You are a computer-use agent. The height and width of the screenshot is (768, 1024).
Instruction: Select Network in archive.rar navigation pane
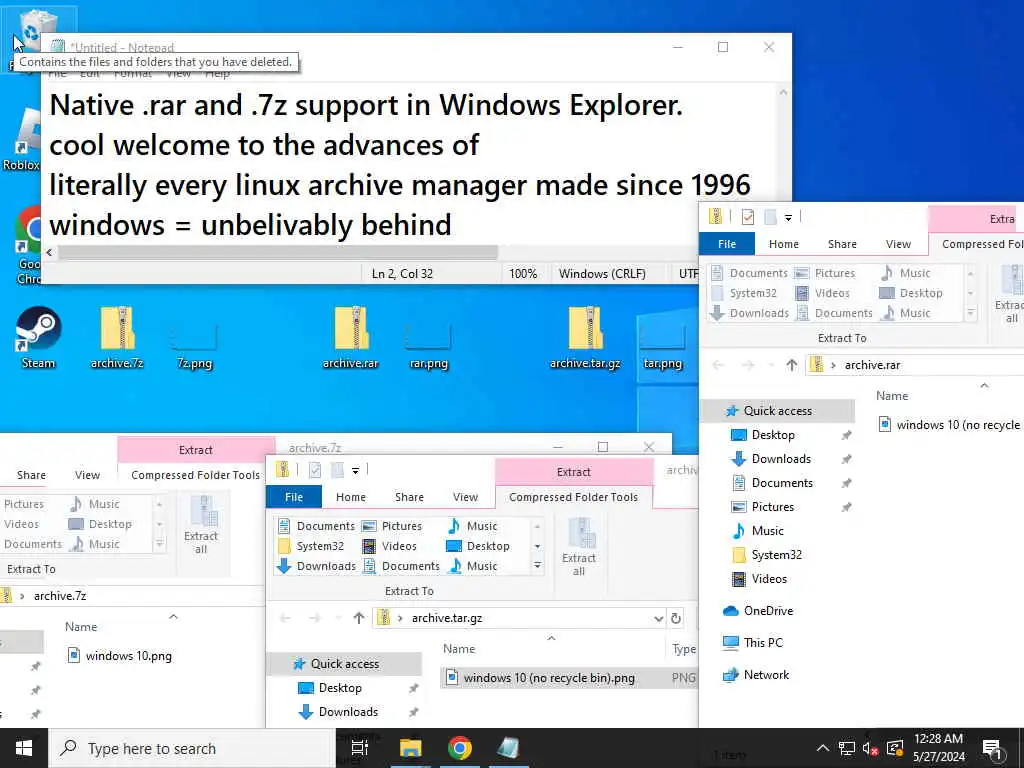pos(766,675)
